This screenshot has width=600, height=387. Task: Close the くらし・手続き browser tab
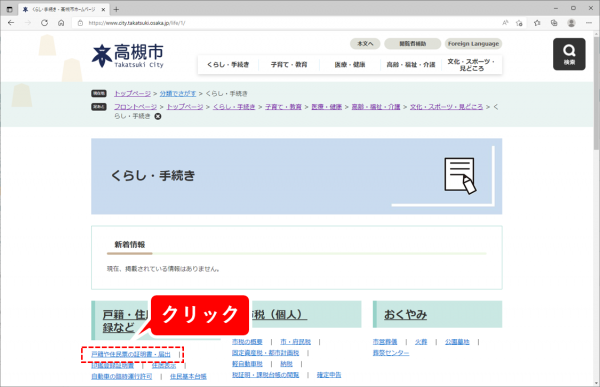pyautogui.click(x=103, y=10)
